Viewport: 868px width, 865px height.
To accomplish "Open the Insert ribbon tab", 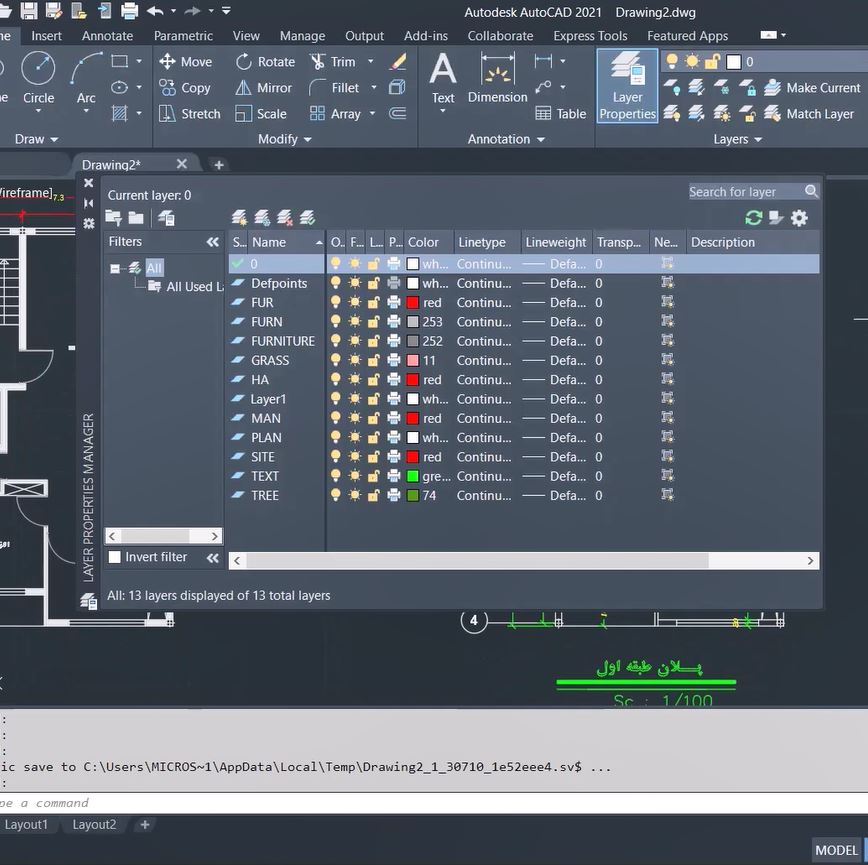I will point(46,36).
